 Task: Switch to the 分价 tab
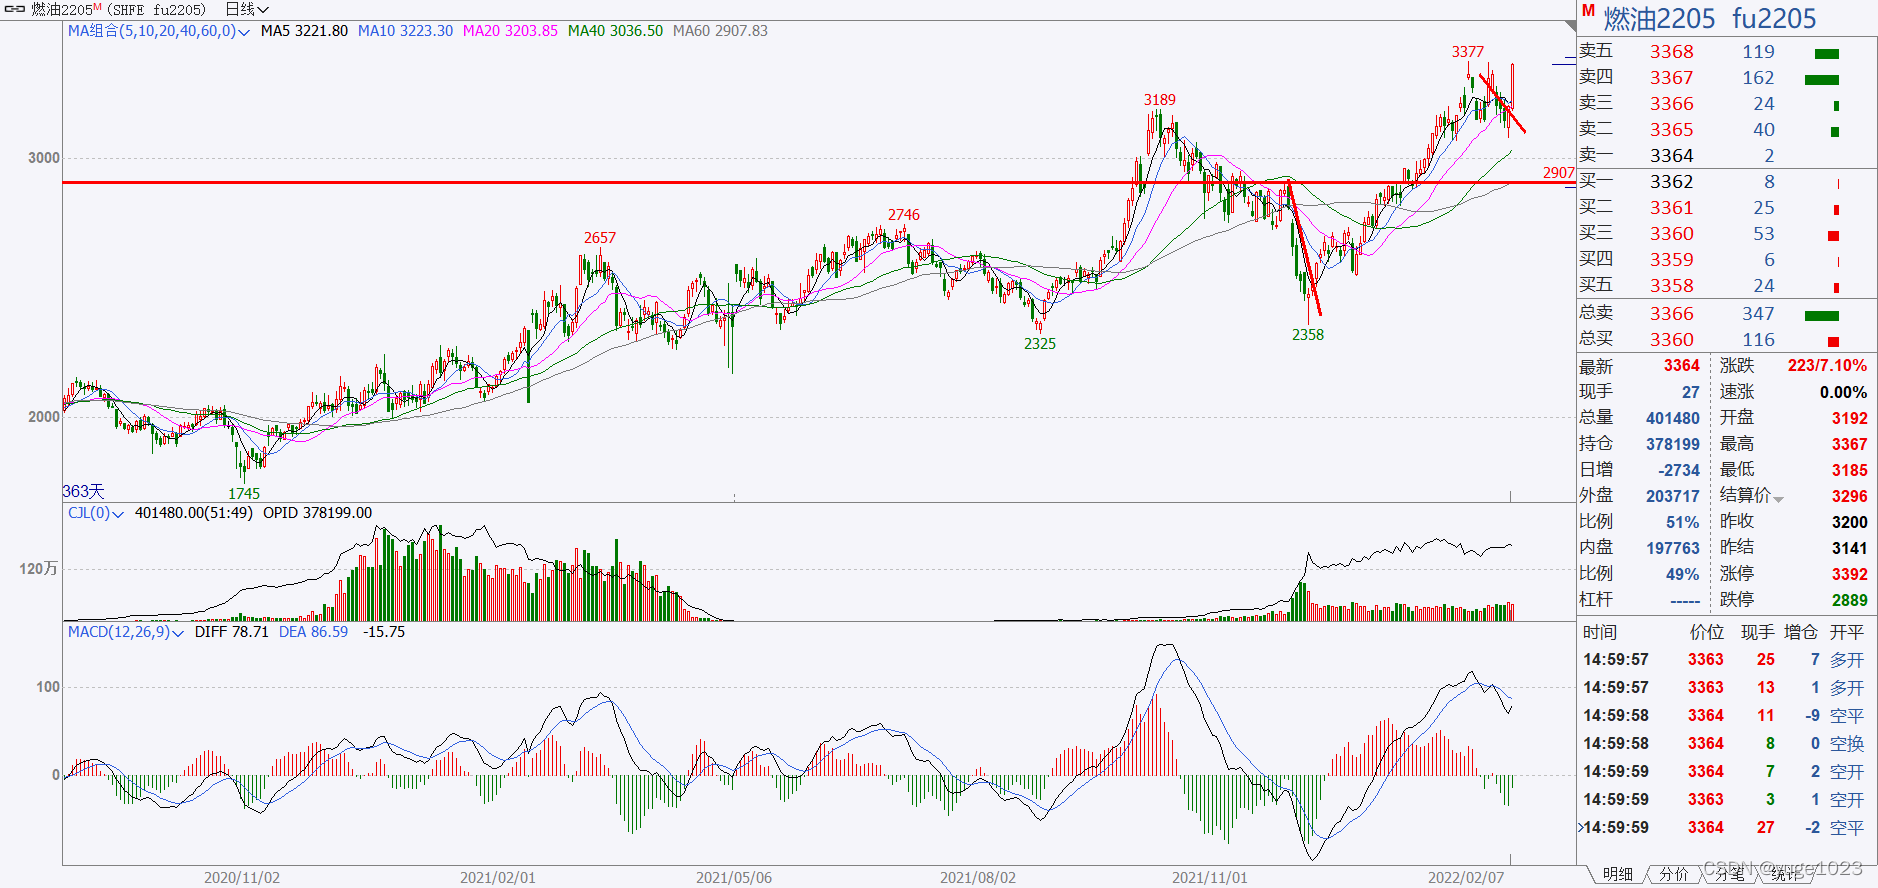pyautogui.click(x=1673, y=874)
